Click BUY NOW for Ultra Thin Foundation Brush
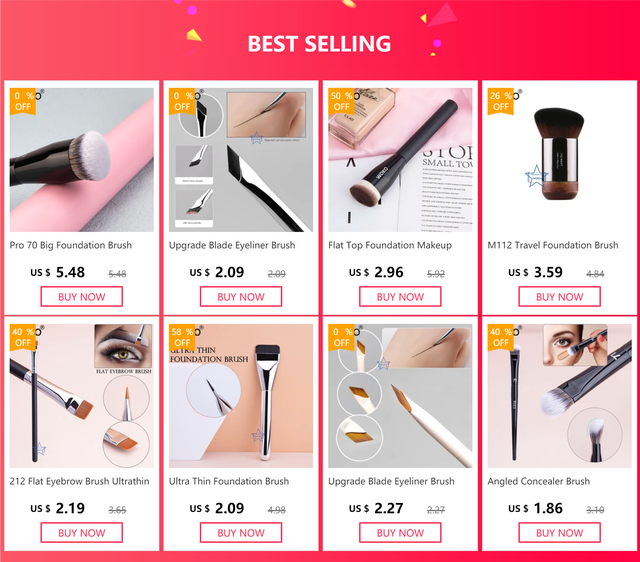The width and height of the screenshot is (640, 562). pyautogui.click(x=241, y=533)
